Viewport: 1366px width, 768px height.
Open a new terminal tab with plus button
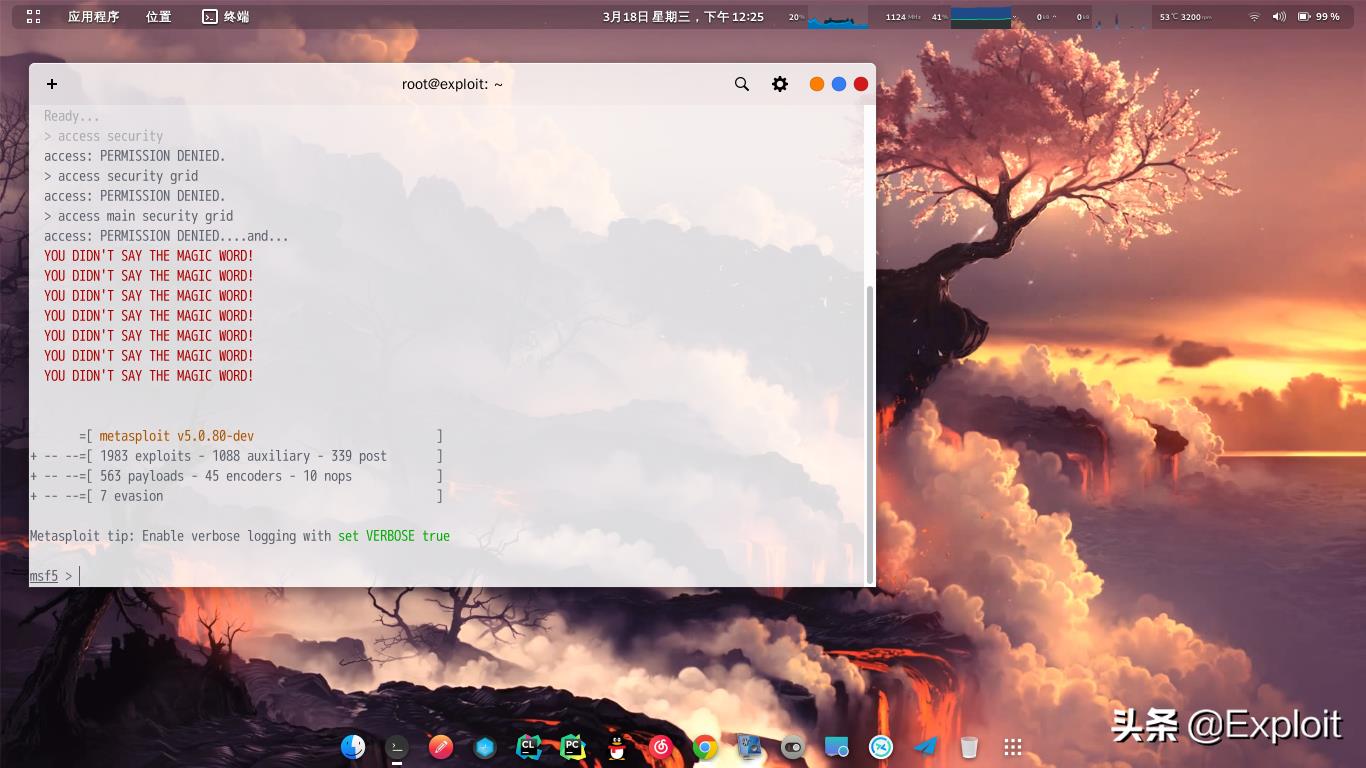click(52, 84)
